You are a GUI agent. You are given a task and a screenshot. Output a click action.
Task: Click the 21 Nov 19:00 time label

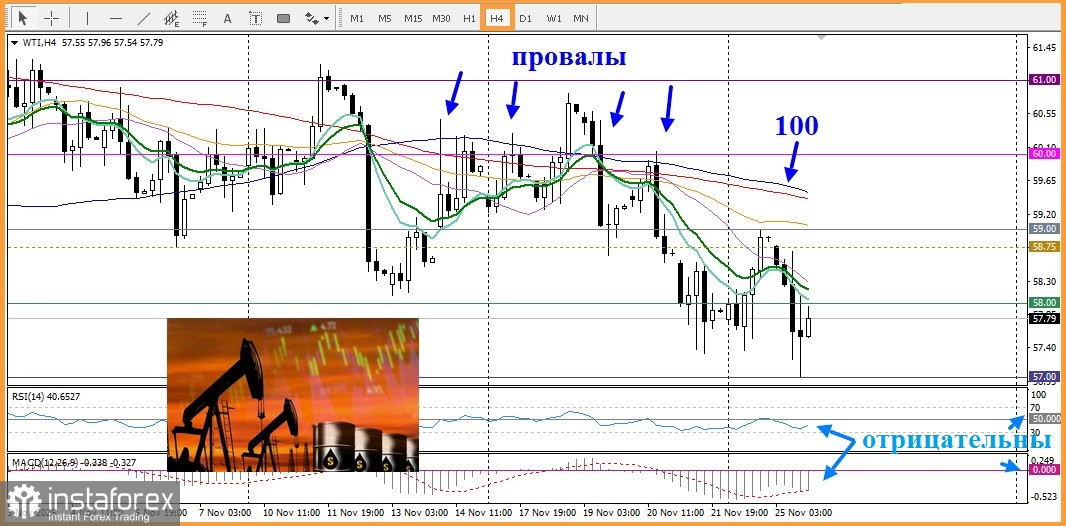pos(738,512)
